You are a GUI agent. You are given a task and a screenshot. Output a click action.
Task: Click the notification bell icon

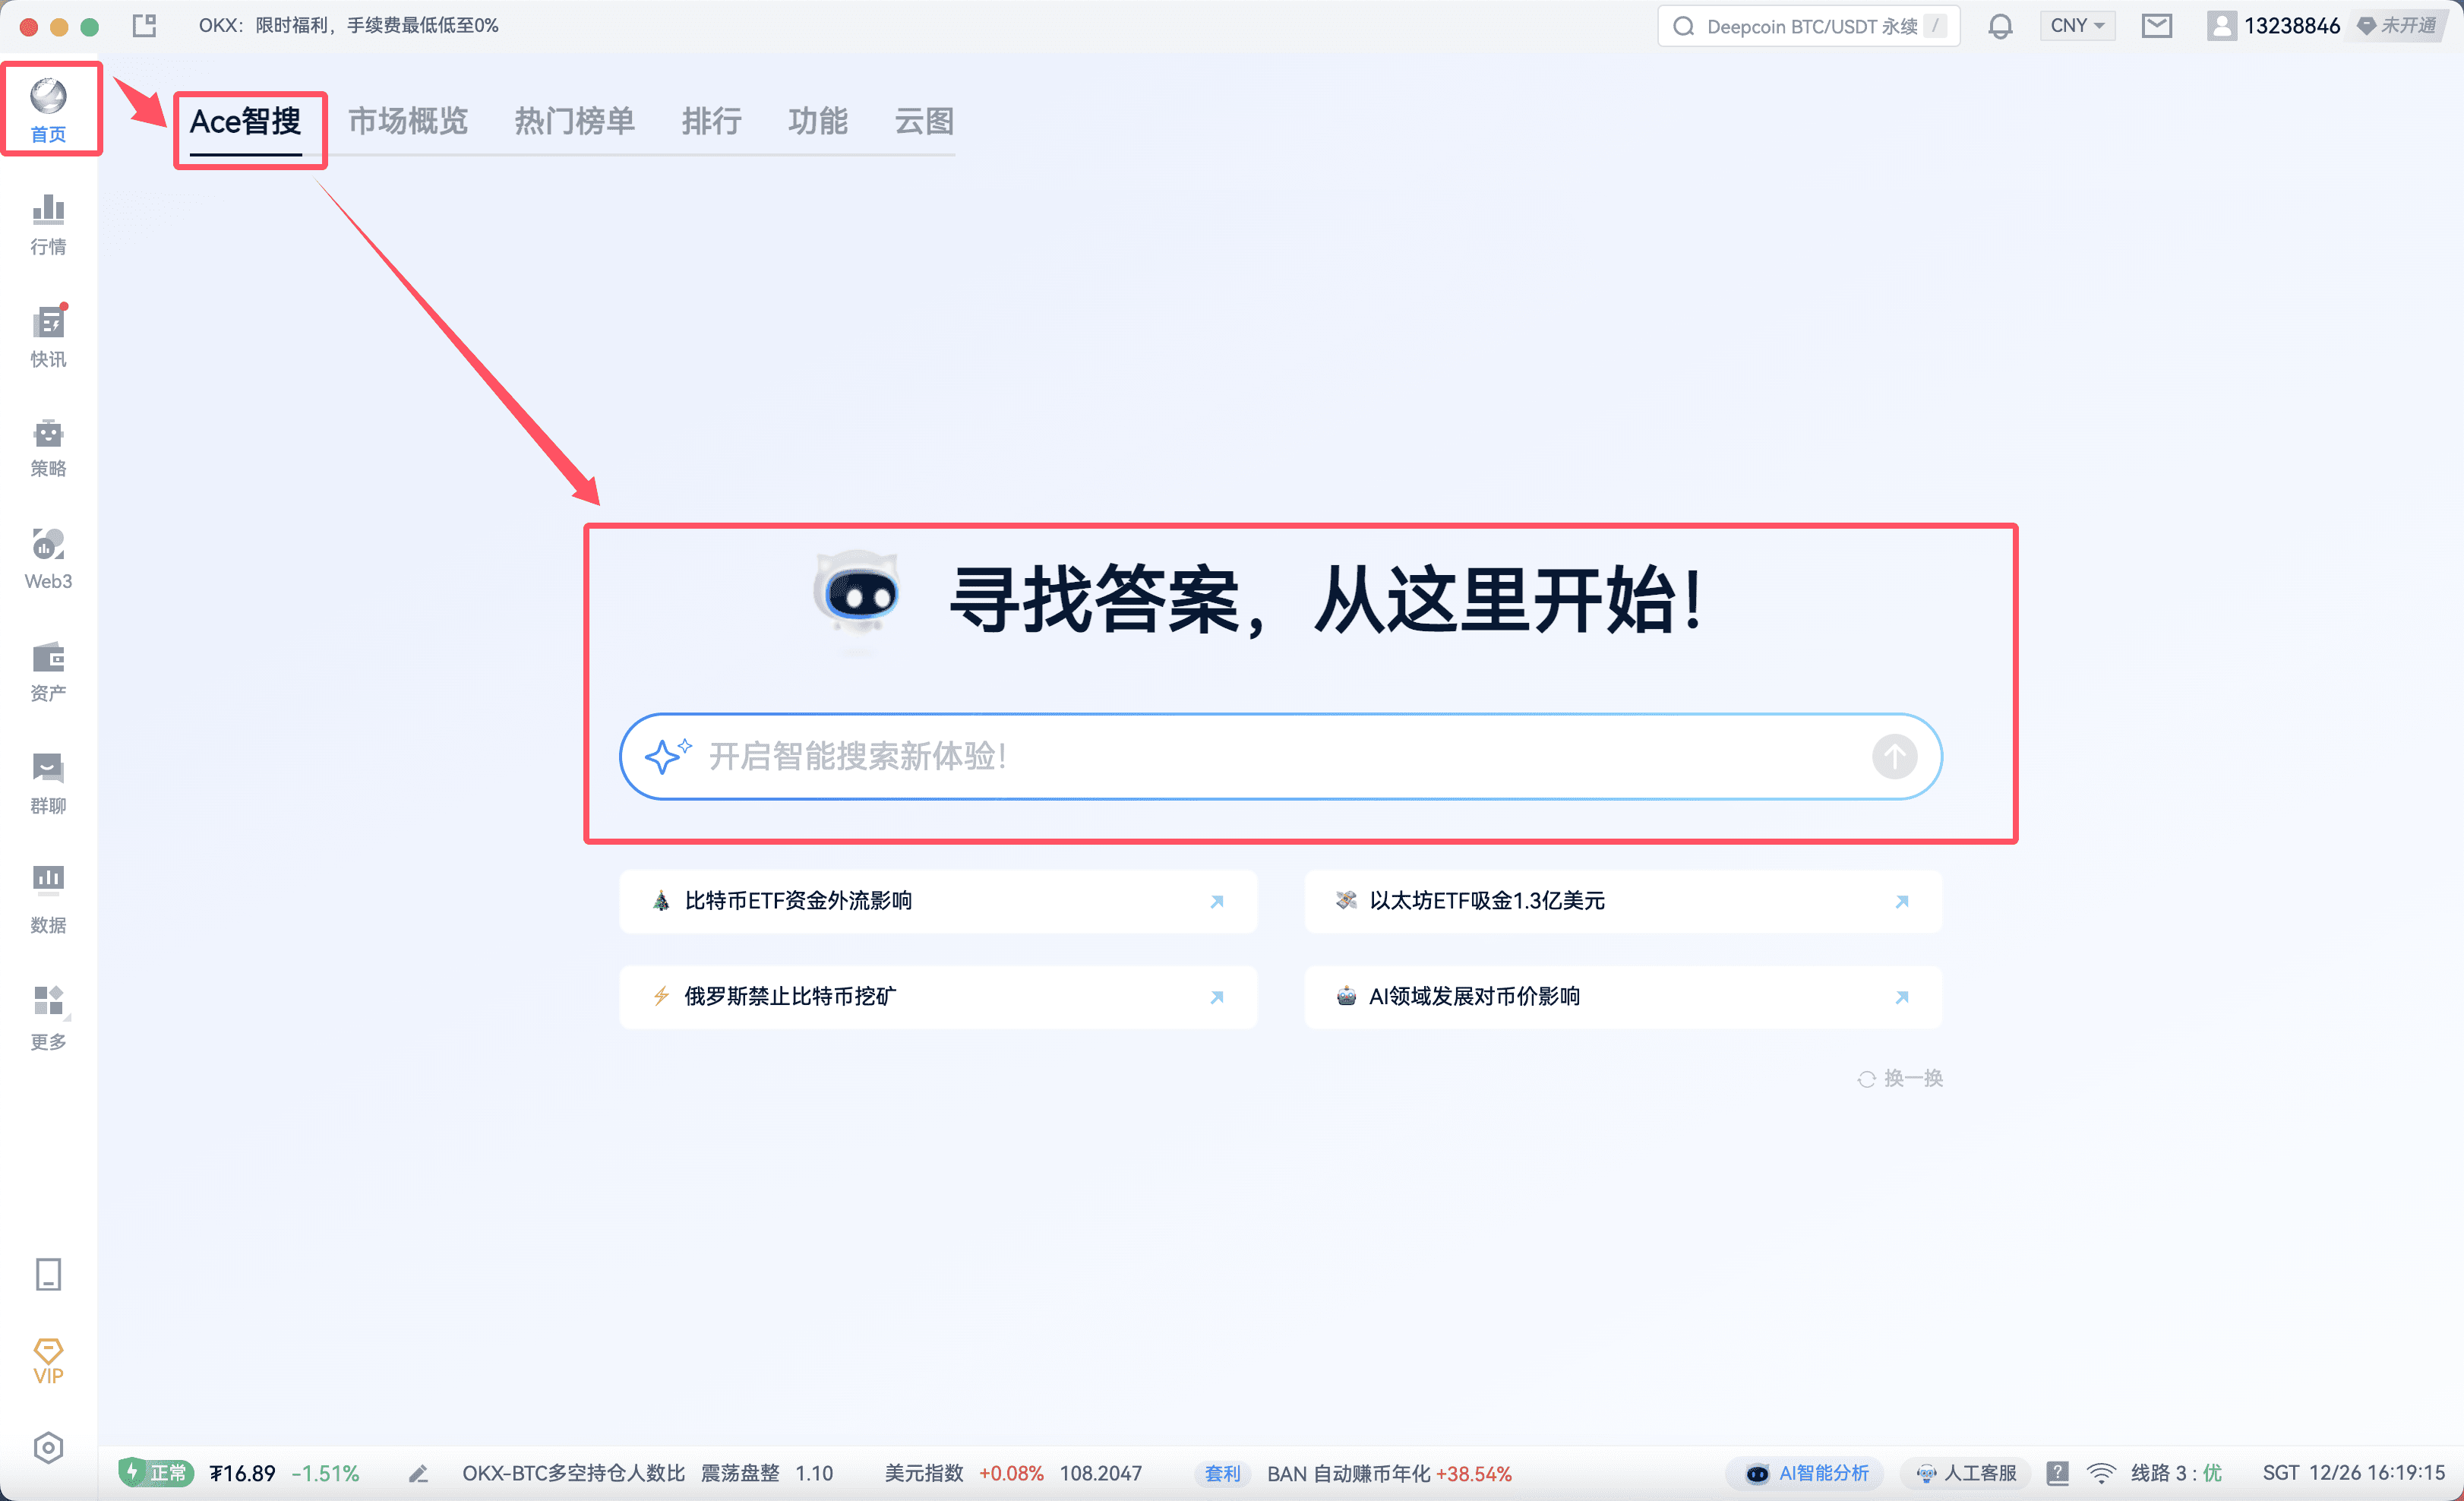pos(2000,26)
